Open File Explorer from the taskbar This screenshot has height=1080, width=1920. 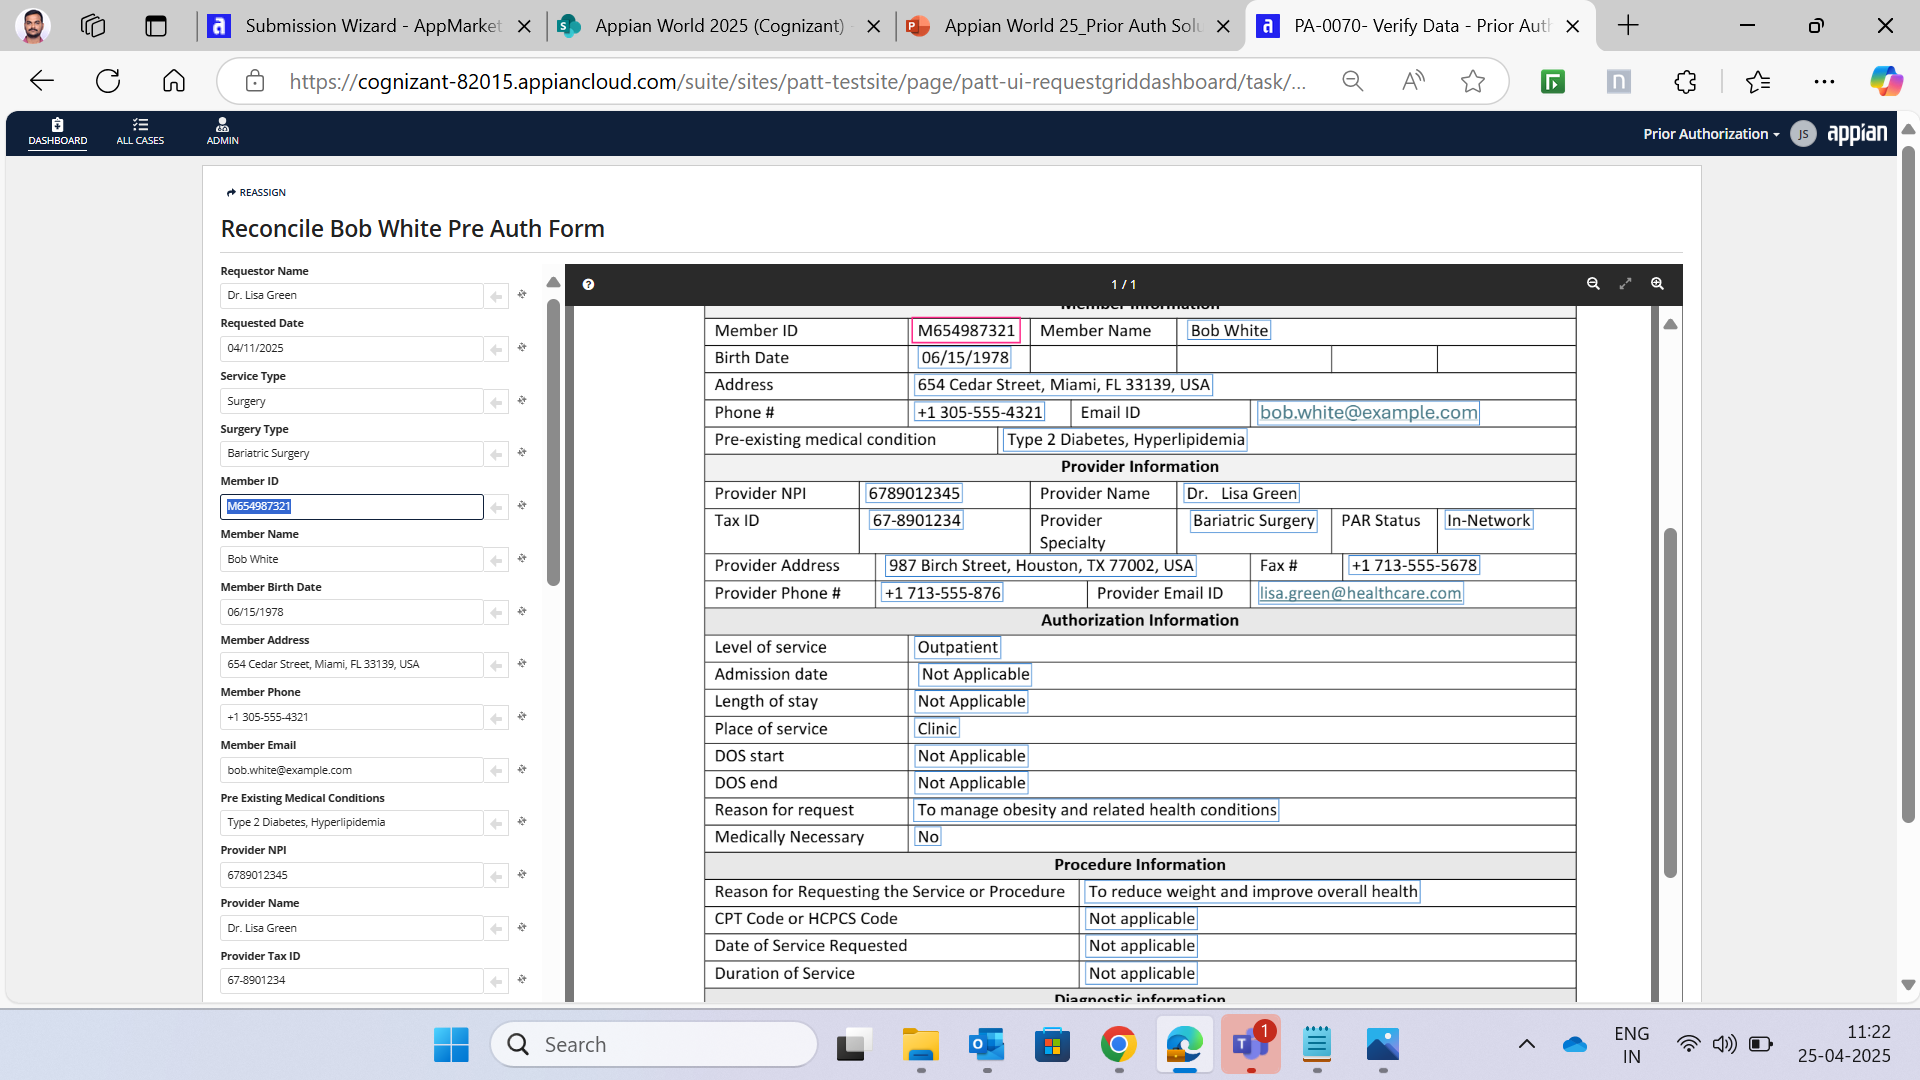[x=920, y=1045]
